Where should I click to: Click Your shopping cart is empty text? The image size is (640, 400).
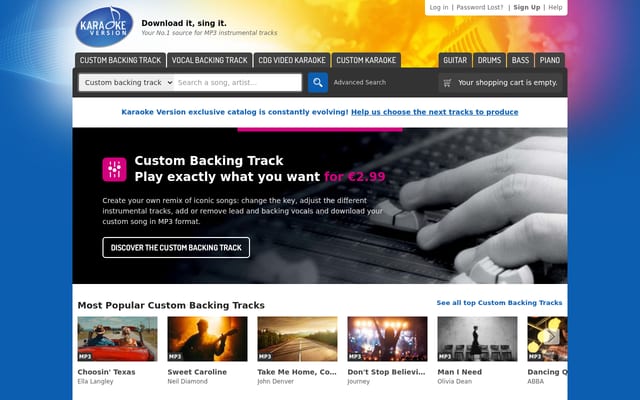click(x=507, y=82)
